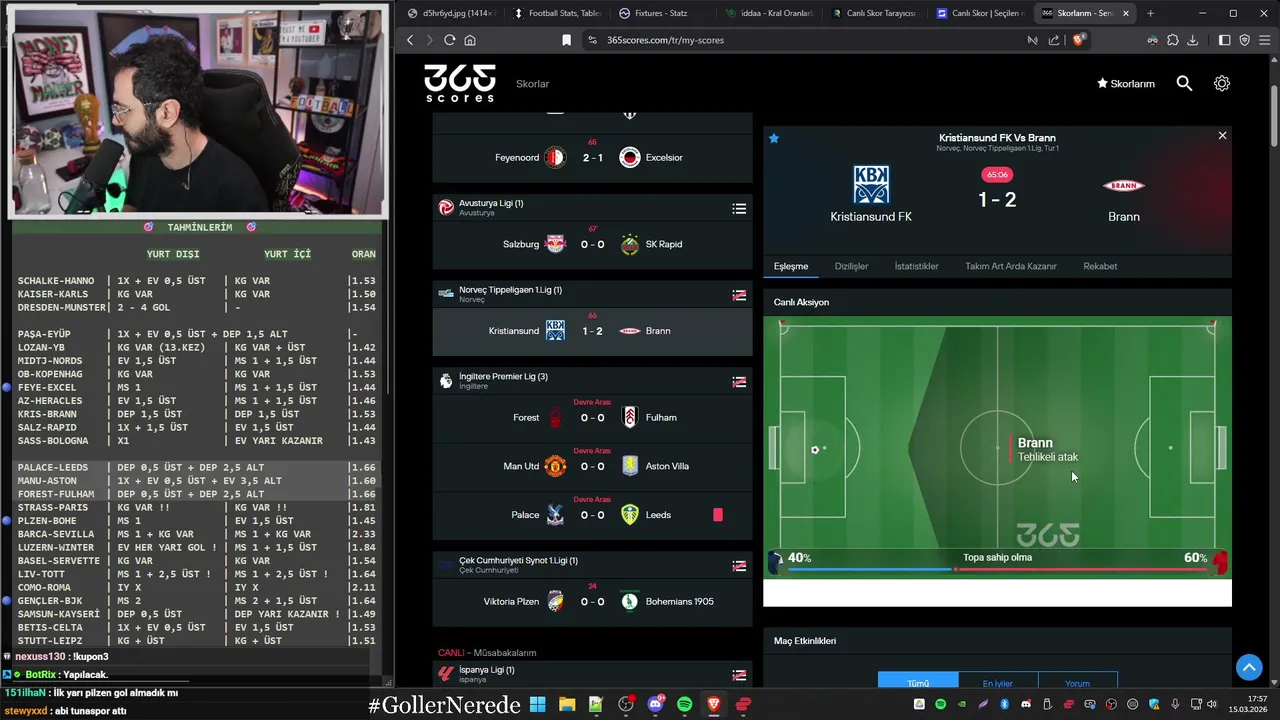Open Çek Cumhuriyeti Synot Lig table icon
Screen dimensions: 1280x720
(x=739, y=566)
